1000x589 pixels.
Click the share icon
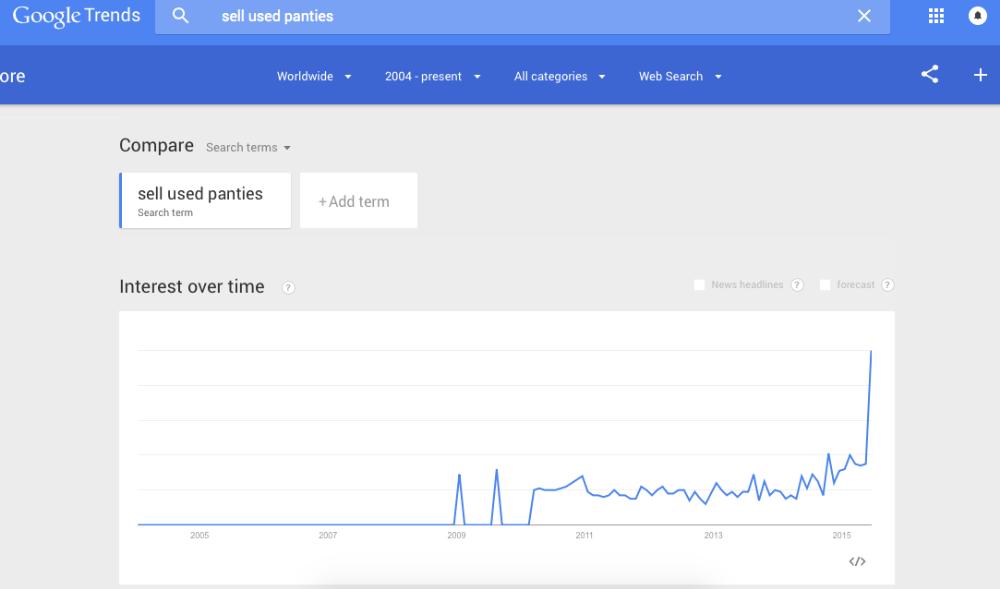click(x=930, y=75)
